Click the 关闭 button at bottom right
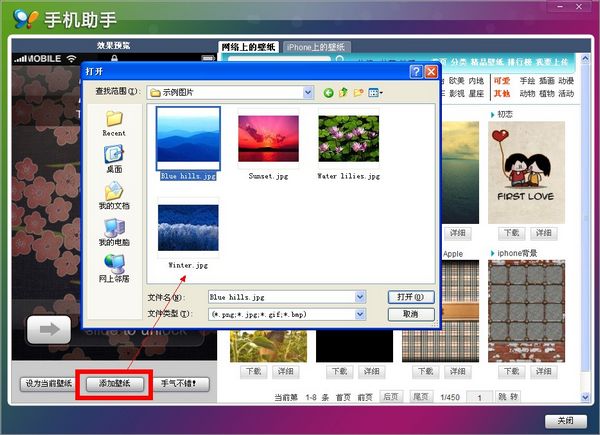Screen dimensions: 600x435 pos(566,421)
